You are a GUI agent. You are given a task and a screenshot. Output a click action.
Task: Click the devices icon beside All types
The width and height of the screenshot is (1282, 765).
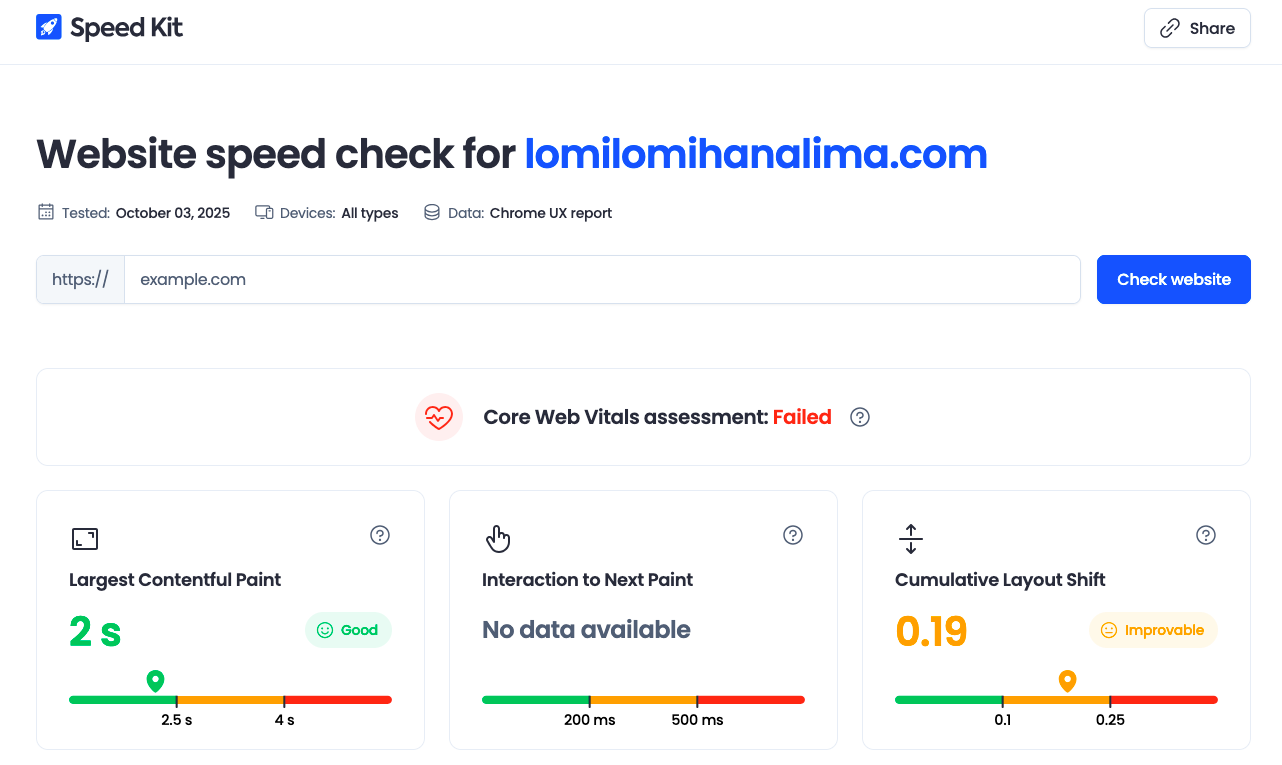pyautogui.click(x=264, y=212)
